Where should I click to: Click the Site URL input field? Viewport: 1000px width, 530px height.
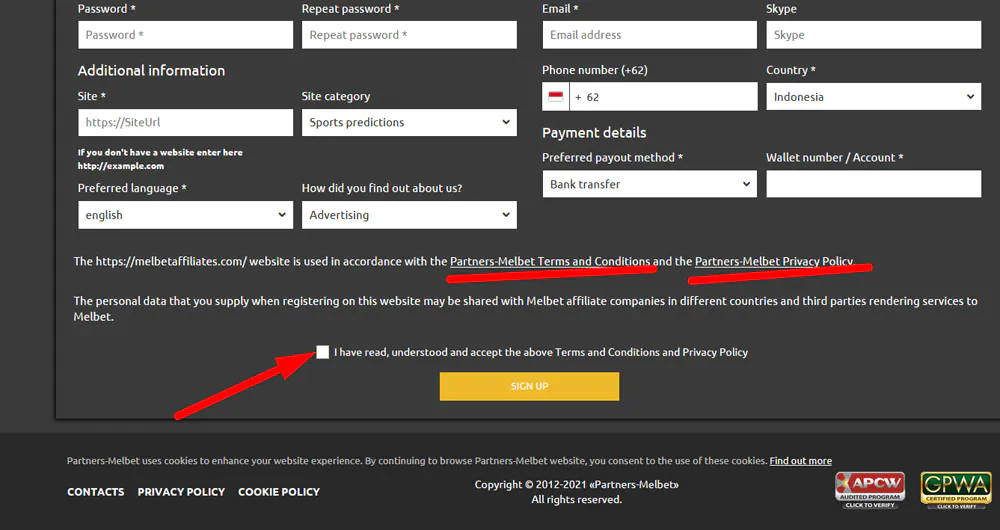click(x=186, y=122)
